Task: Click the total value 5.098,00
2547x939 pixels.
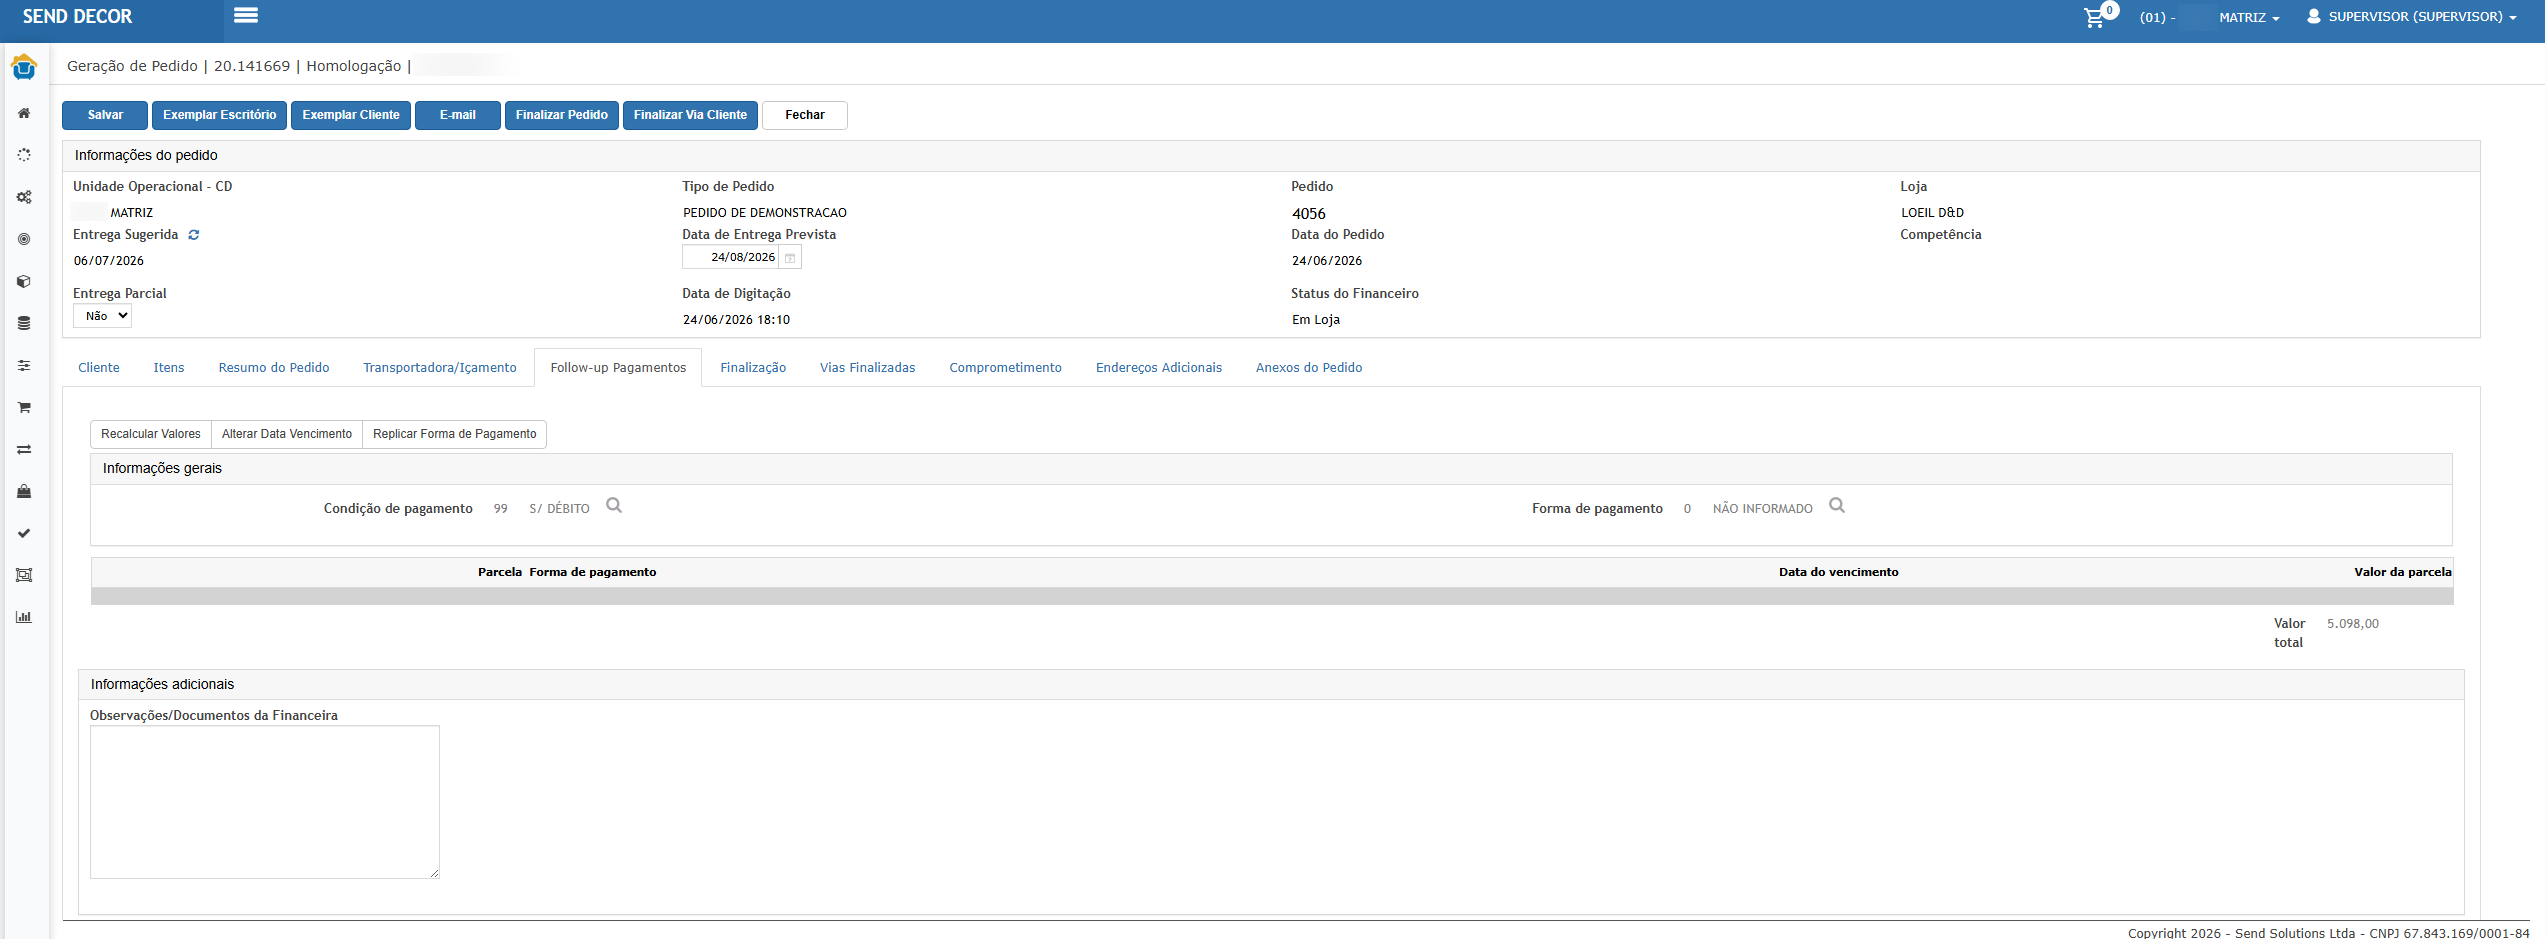Action: click(x=2352, y=624)
